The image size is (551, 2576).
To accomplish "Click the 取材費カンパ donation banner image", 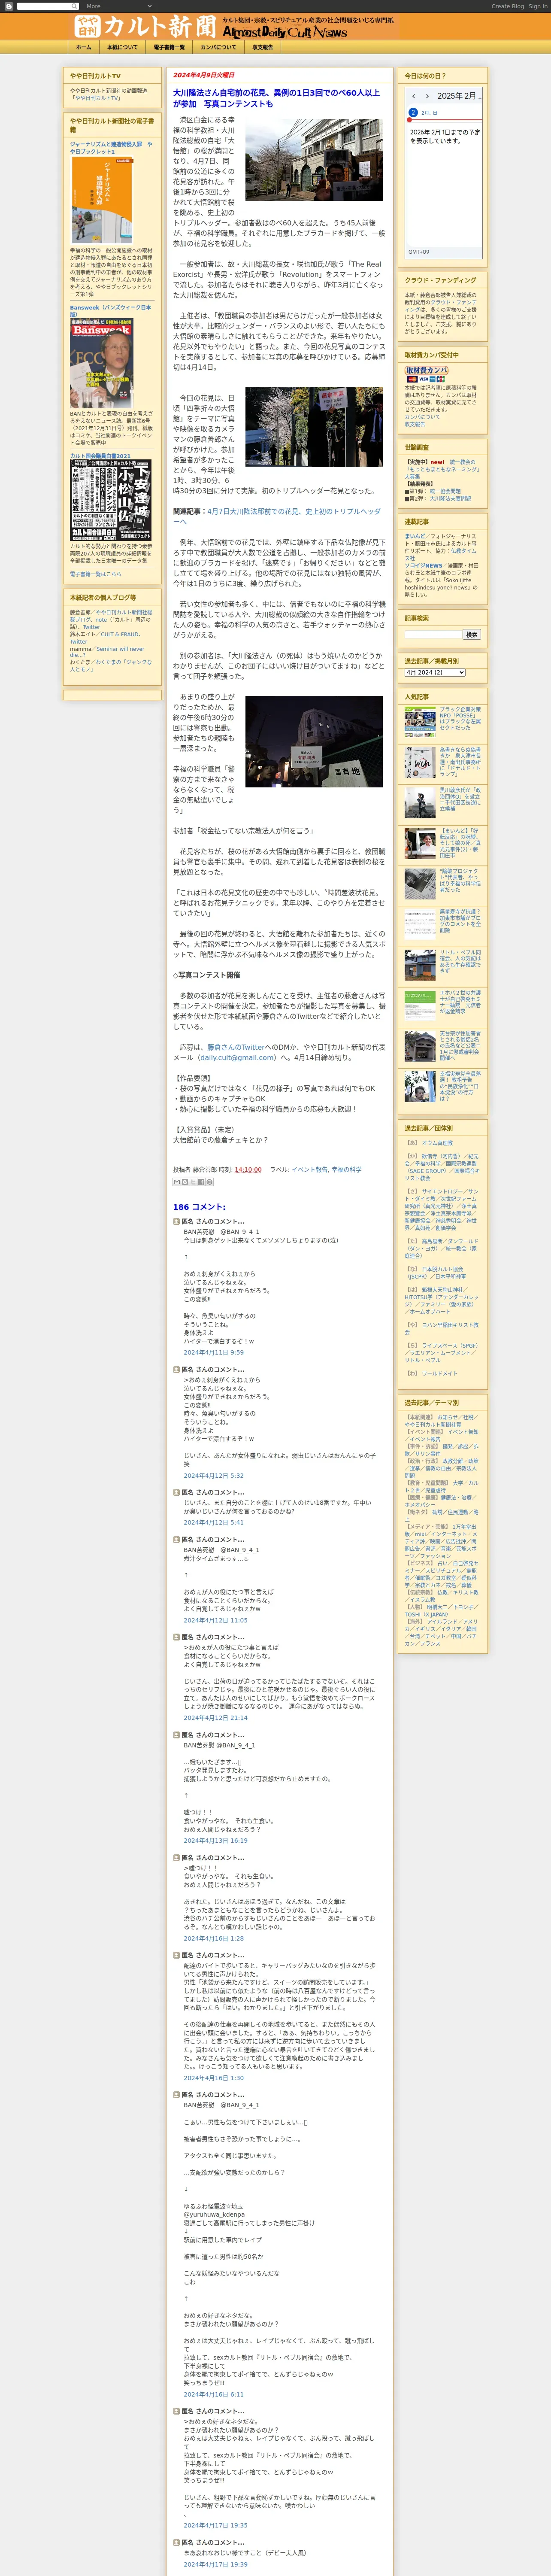I will pyautogui.click(x=426, y=370).
